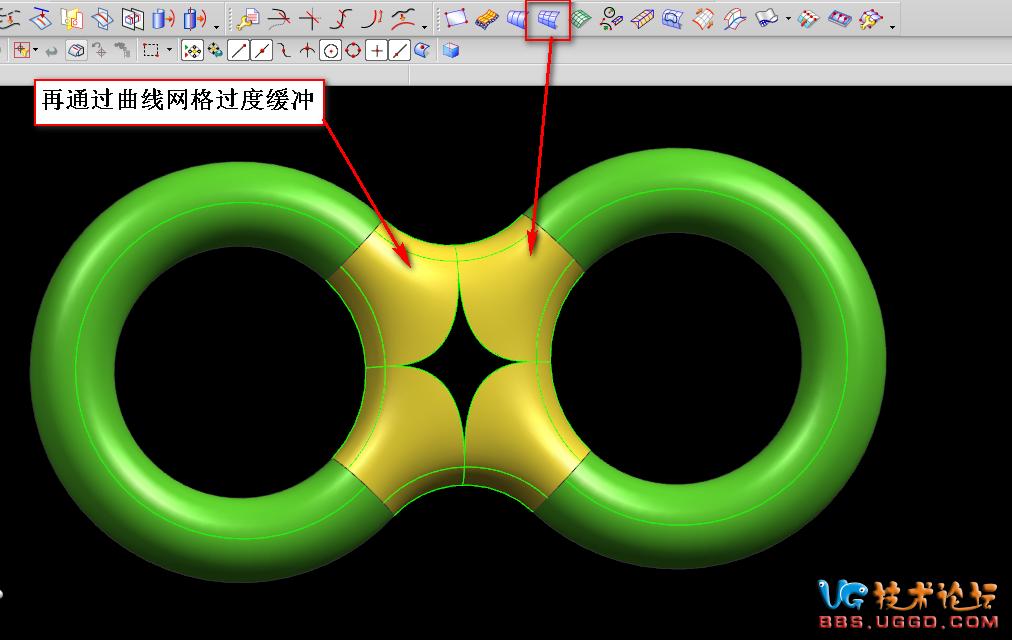
Task: Click second blue cylinder with axis icon
Action: [194, 19]
